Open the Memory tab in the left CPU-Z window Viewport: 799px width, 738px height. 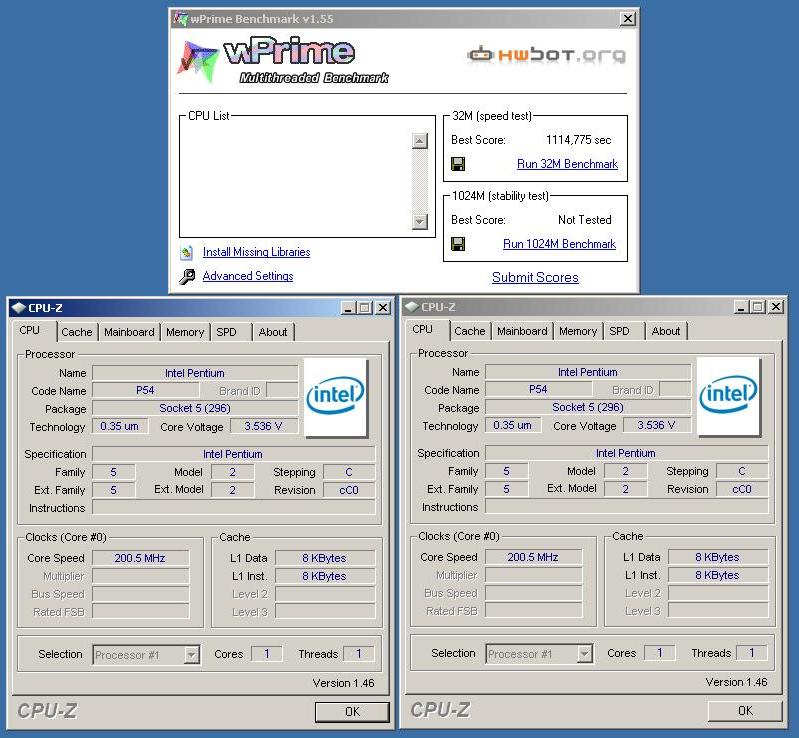184,332
